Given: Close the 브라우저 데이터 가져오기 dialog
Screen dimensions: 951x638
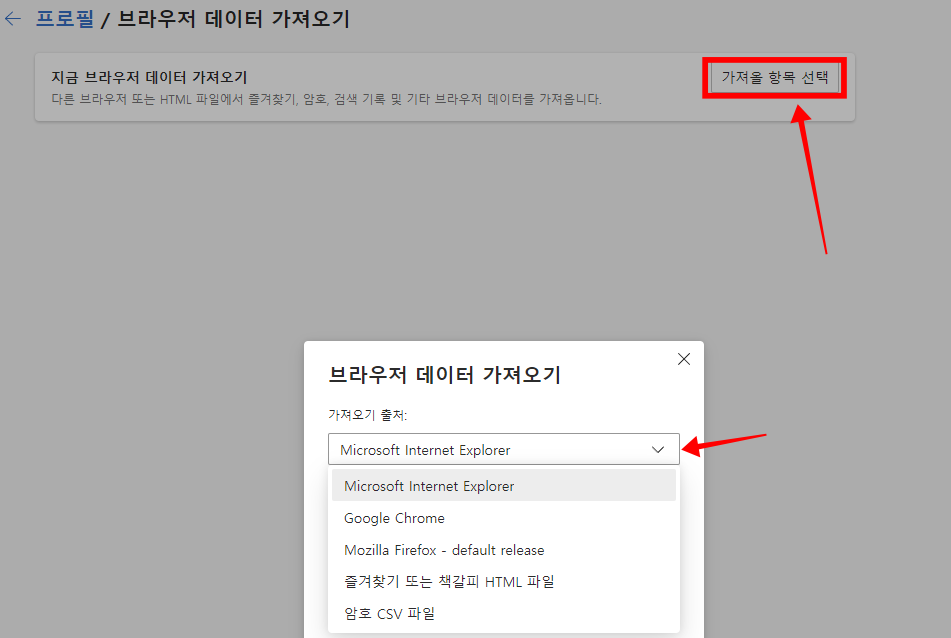Looking at the screenshot, I should [x=684, y=359].
